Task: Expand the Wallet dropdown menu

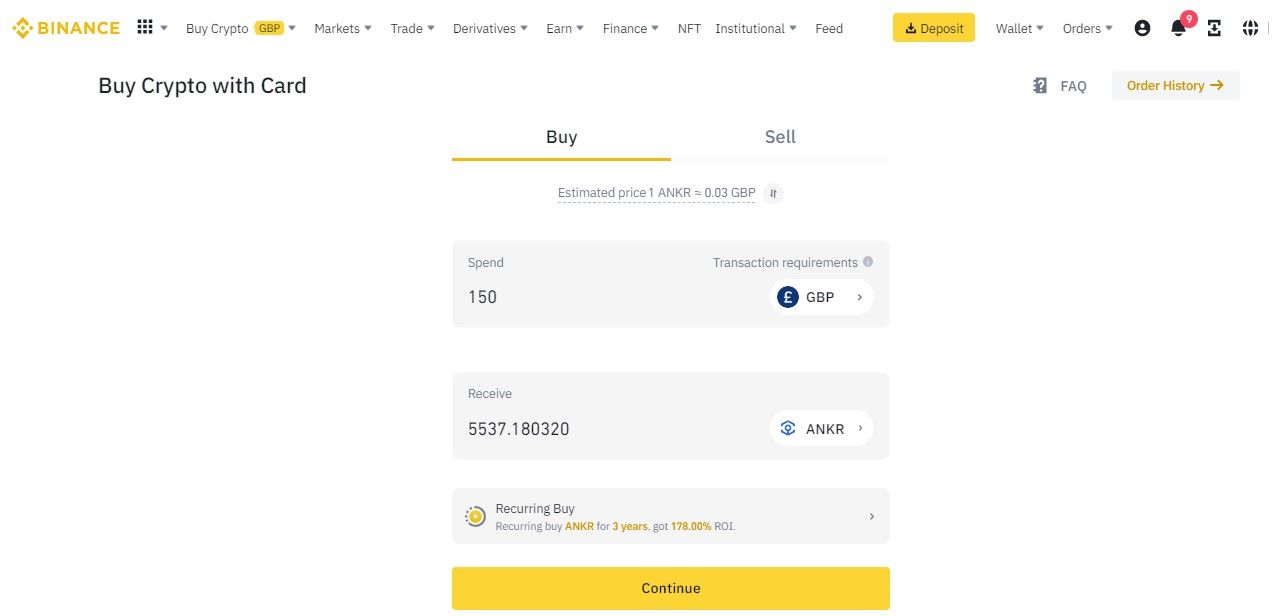Action: (x=1019, y=28)
